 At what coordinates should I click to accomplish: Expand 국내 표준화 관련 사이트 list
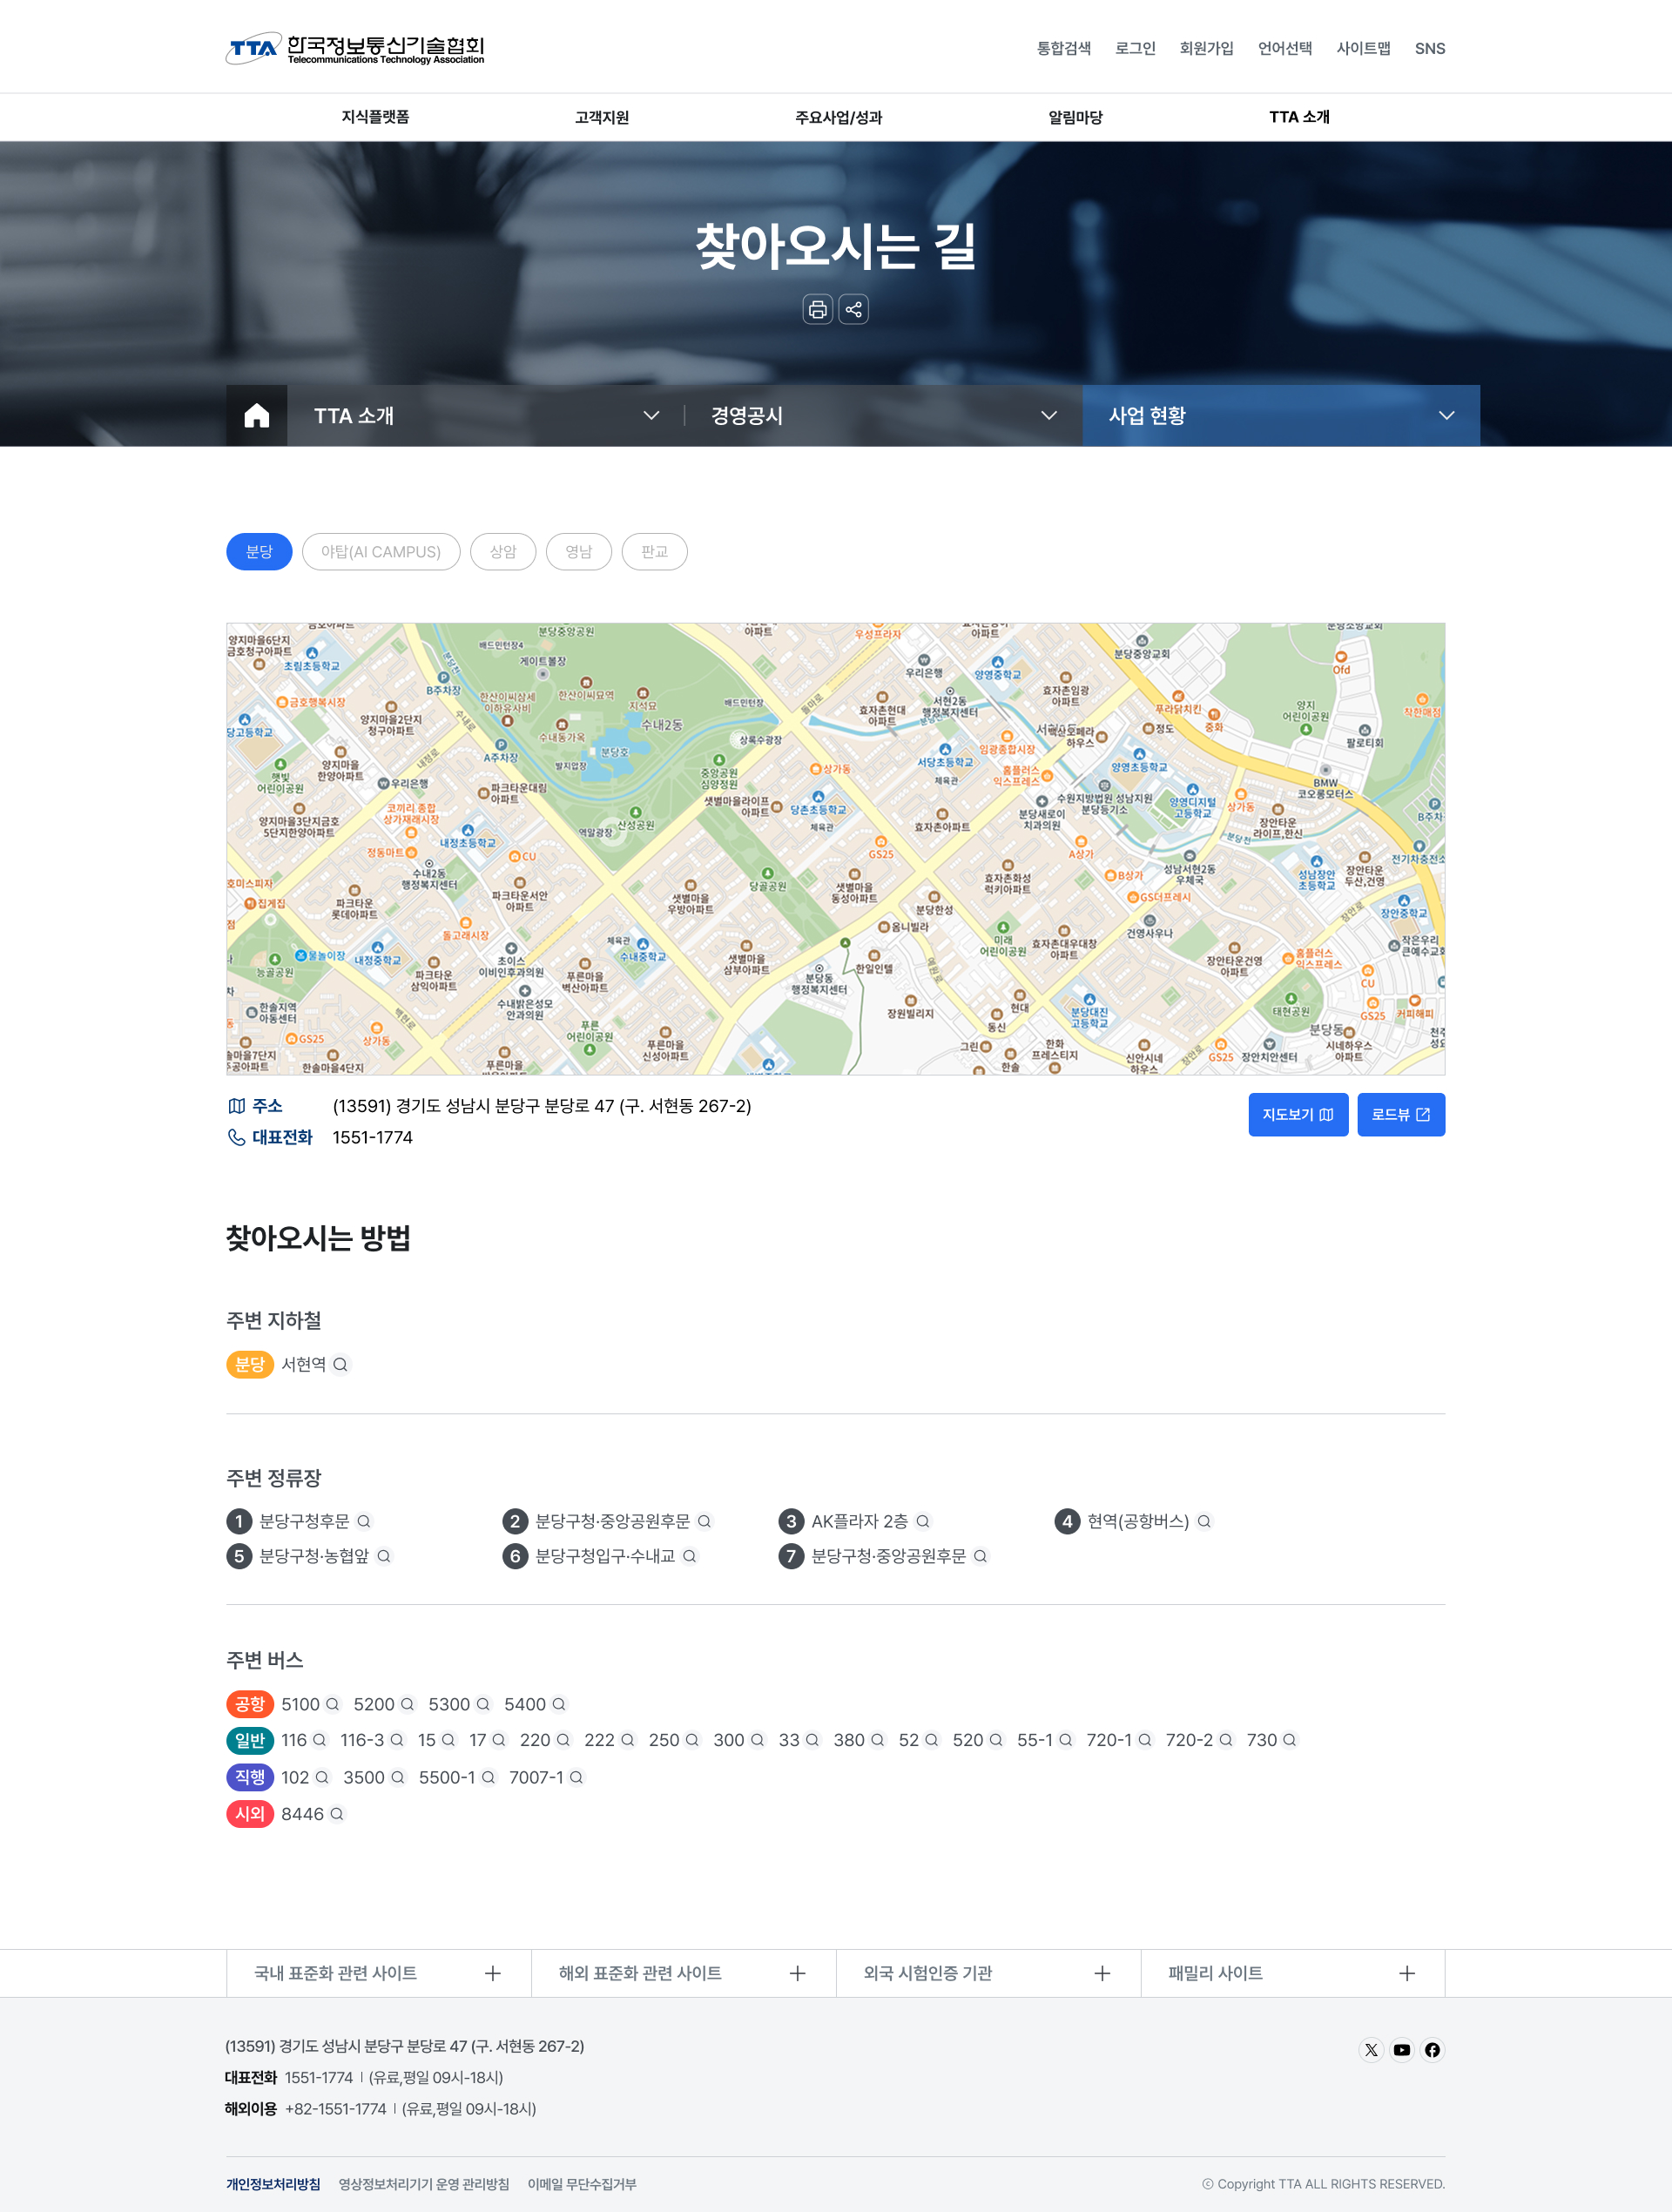point(378,1973)
